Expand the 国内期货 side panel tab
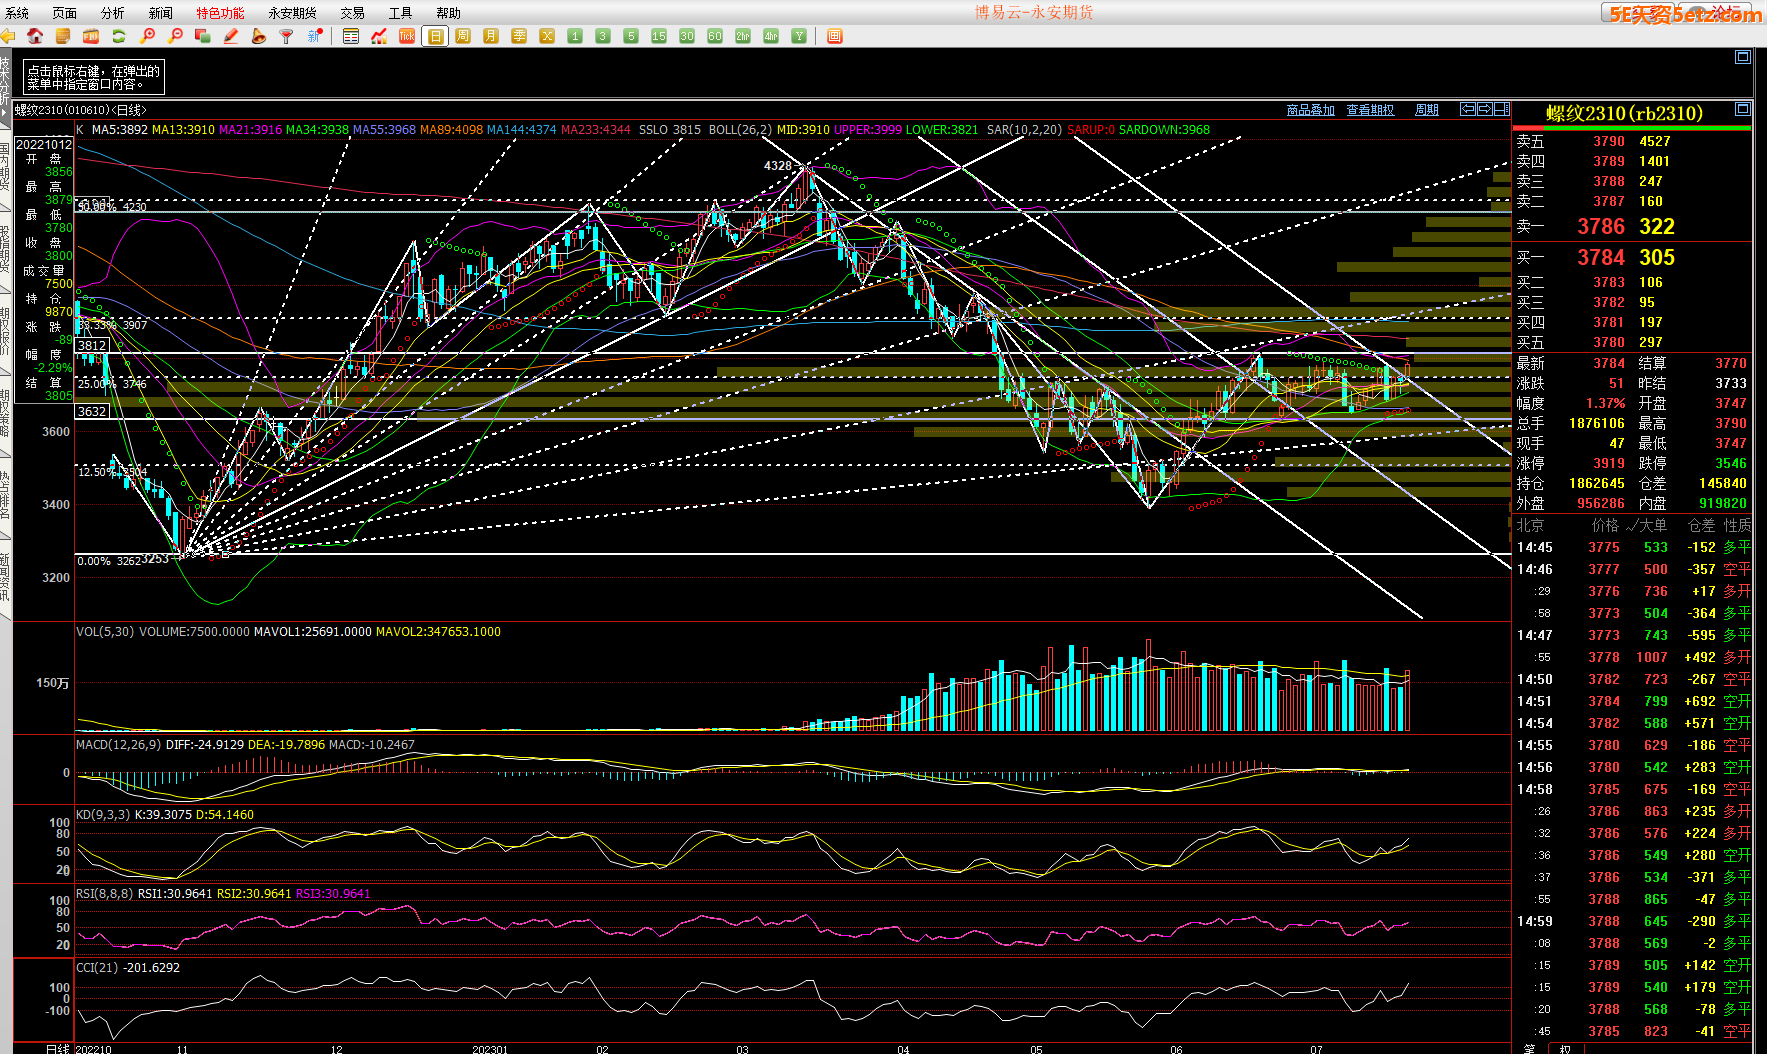Image resolution: width=1767 pixels, height=1054 pixels. 5,168
